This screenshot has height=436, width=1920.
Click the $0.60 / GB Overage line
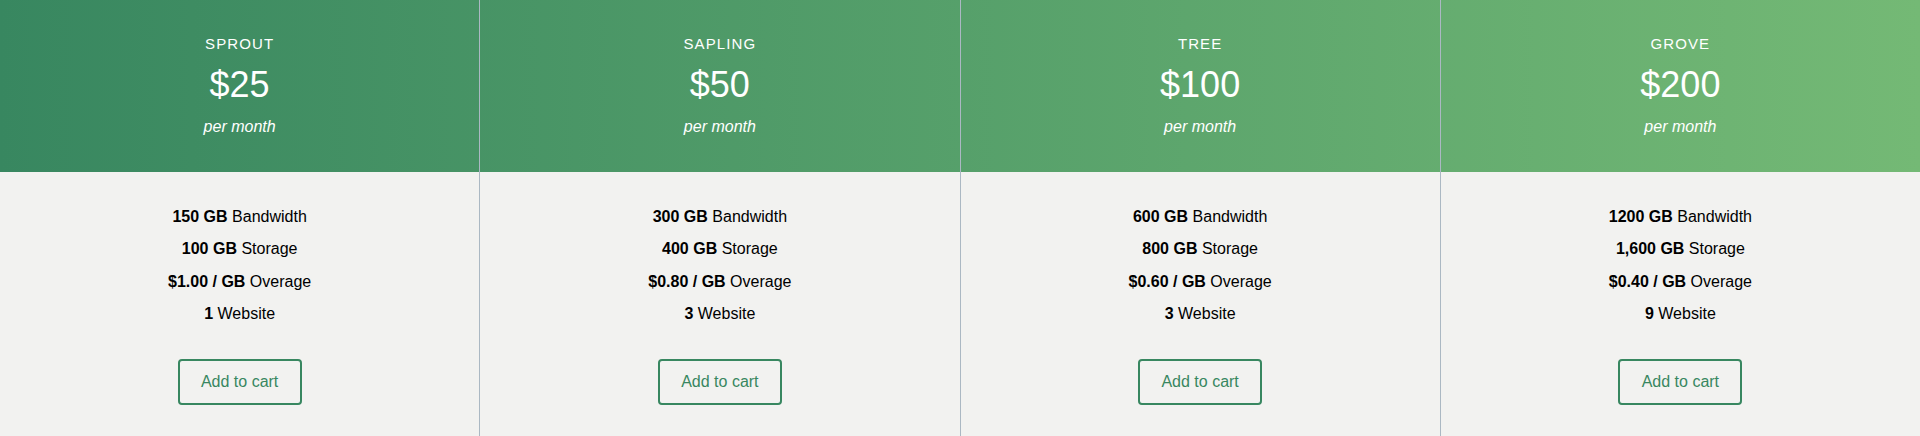coord(1200,281)
